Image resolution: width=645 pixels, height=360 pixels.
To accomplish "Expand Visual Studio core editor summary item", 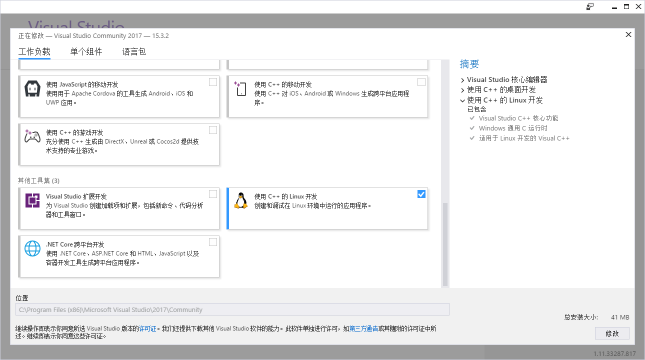I will (x=462, y=80).
